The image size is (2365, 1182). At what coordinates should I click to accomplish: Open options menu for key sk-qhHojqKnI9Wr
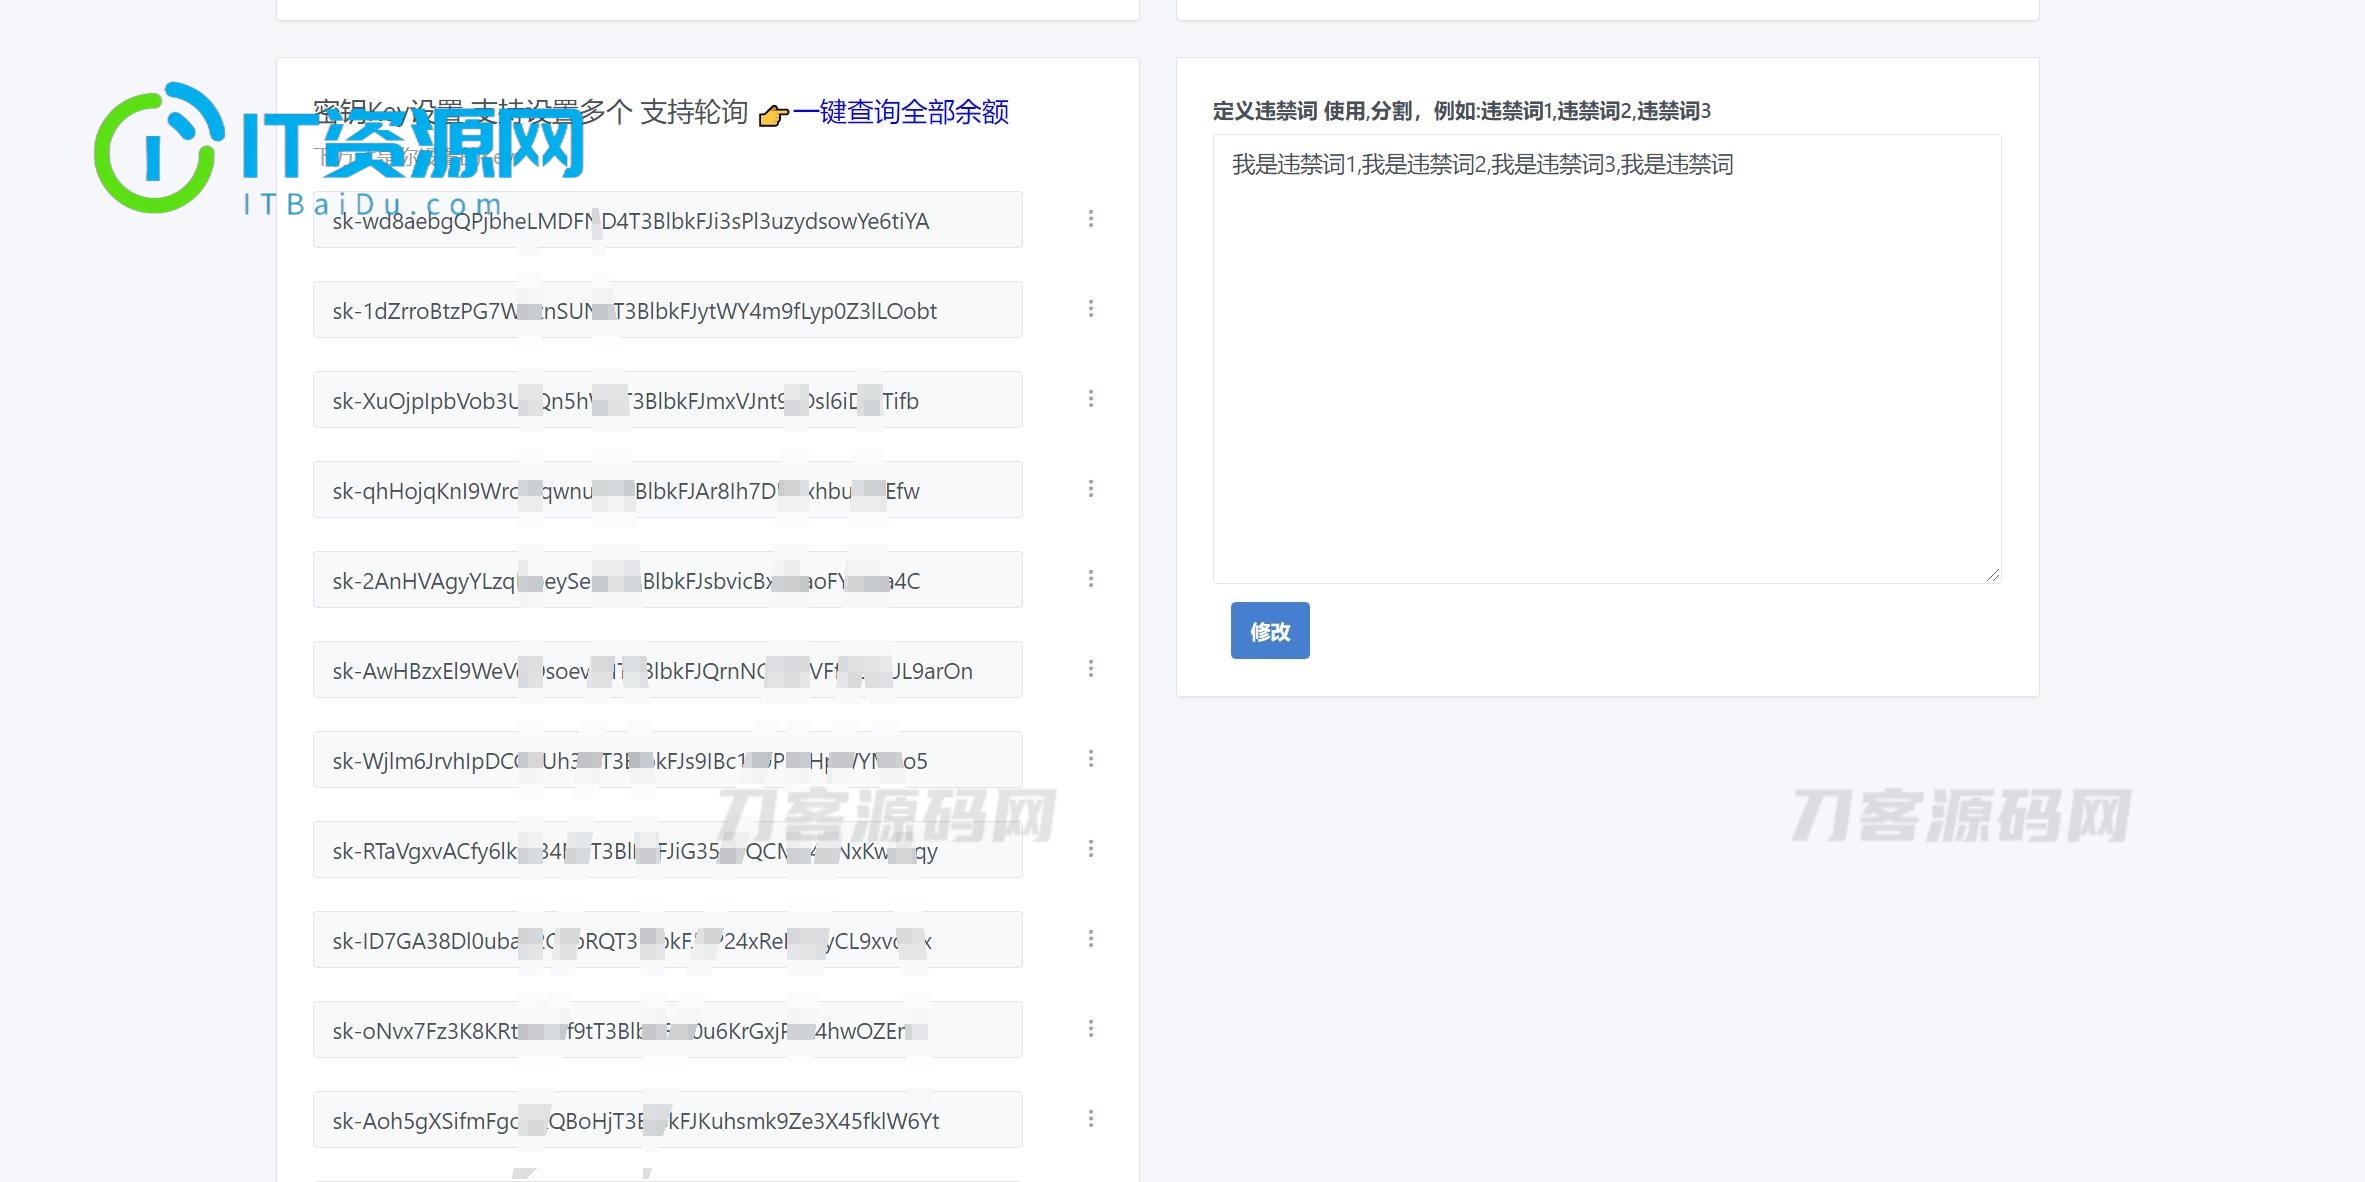coord(1090,489)
